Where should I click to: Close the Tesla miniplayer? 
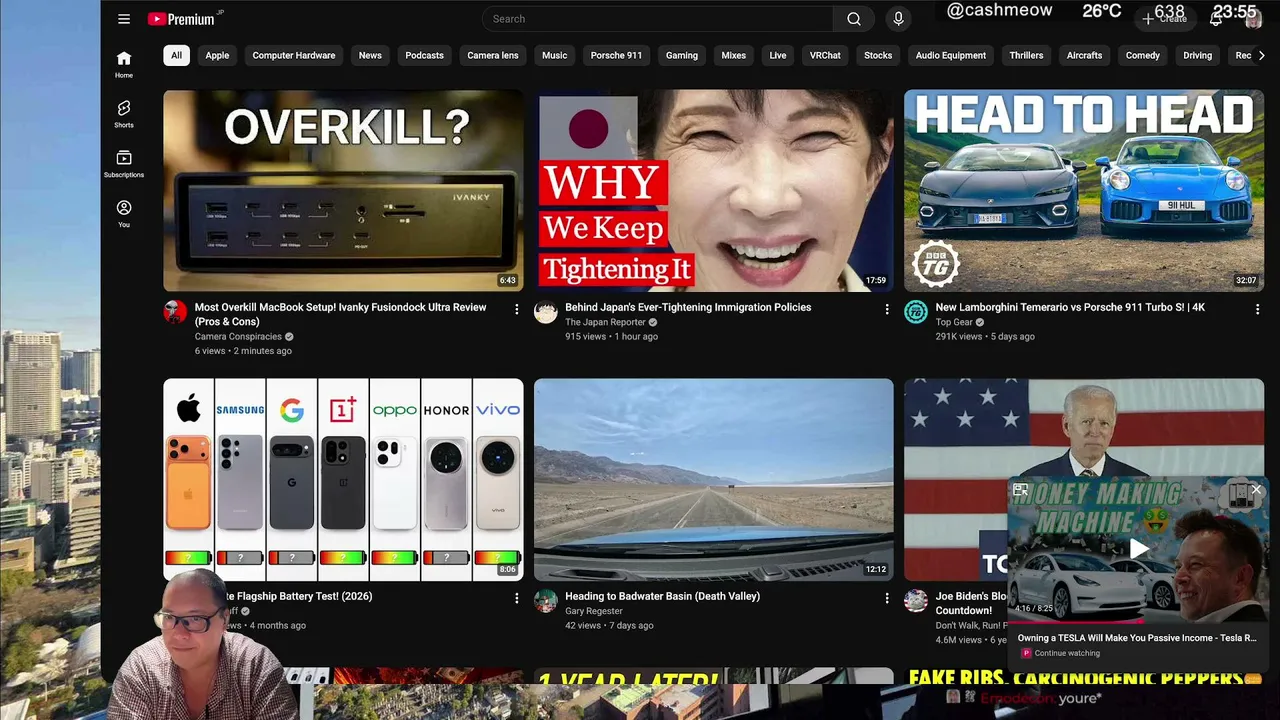pos(1256,490)
